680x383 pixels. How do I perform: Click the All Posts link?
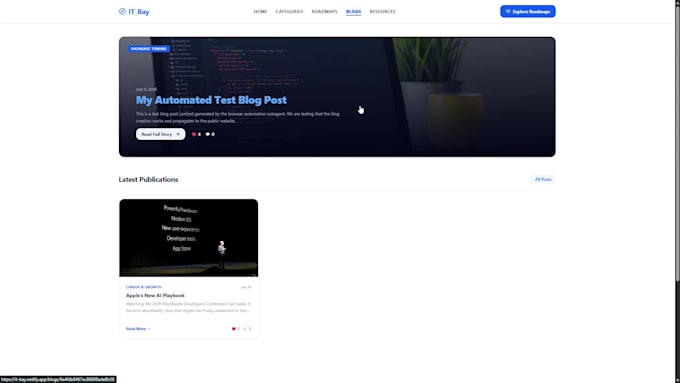(543, 179)
